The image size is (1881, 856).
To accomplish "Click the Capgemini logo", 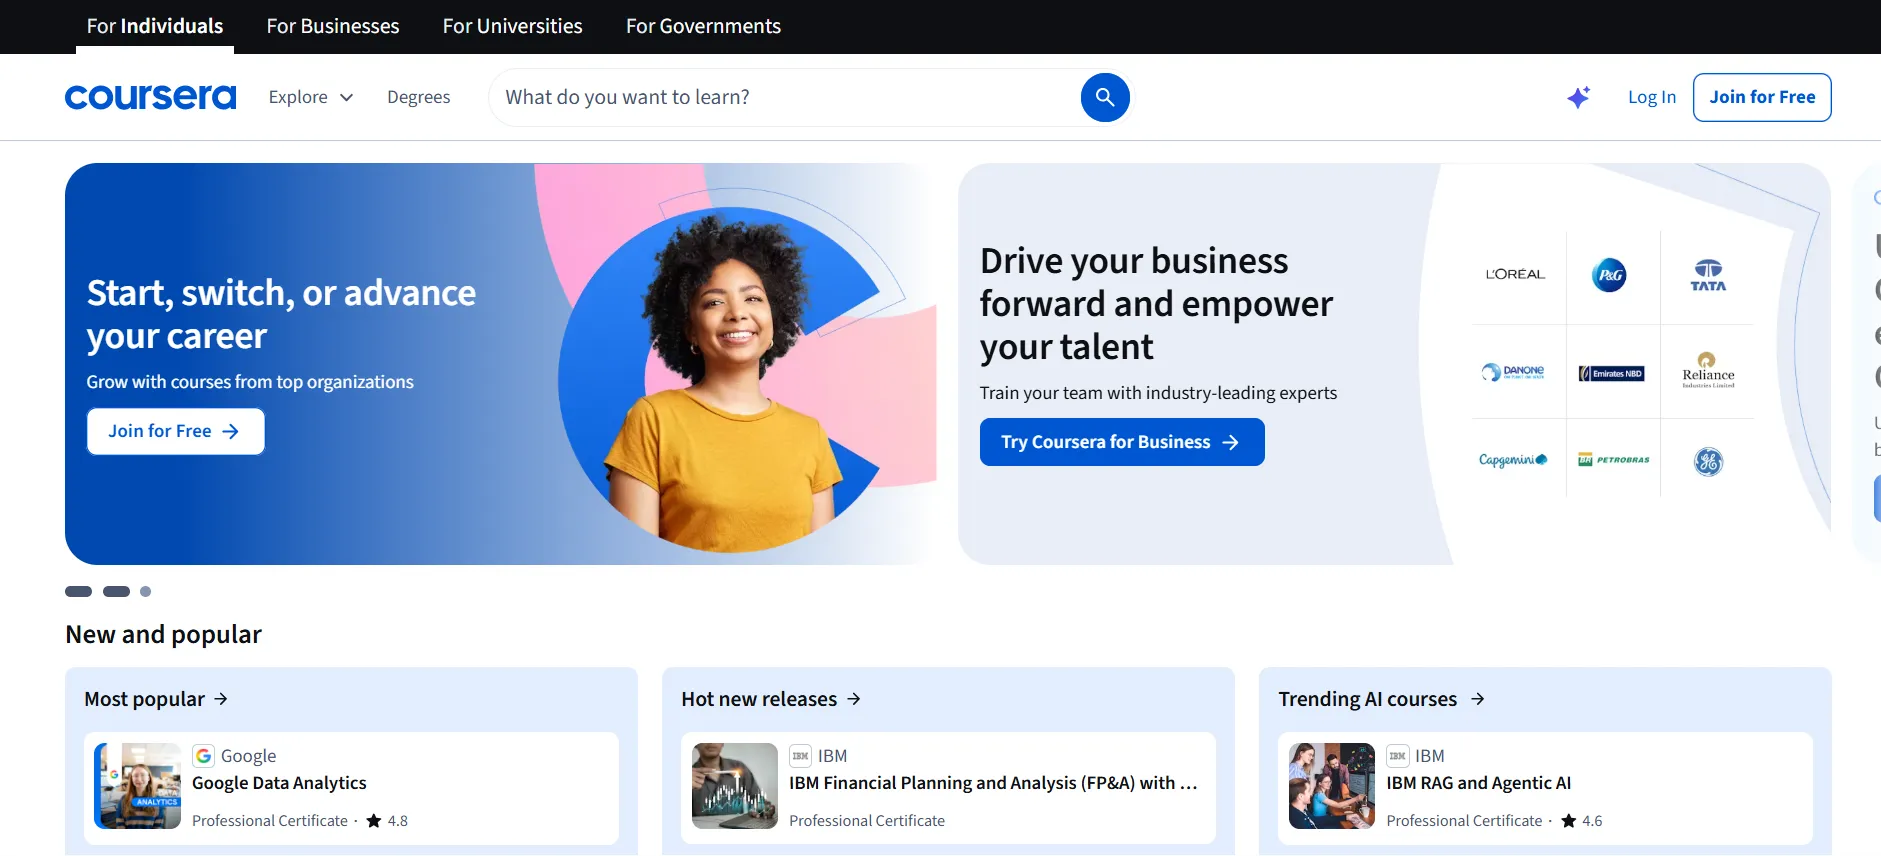I will 1513,460.
